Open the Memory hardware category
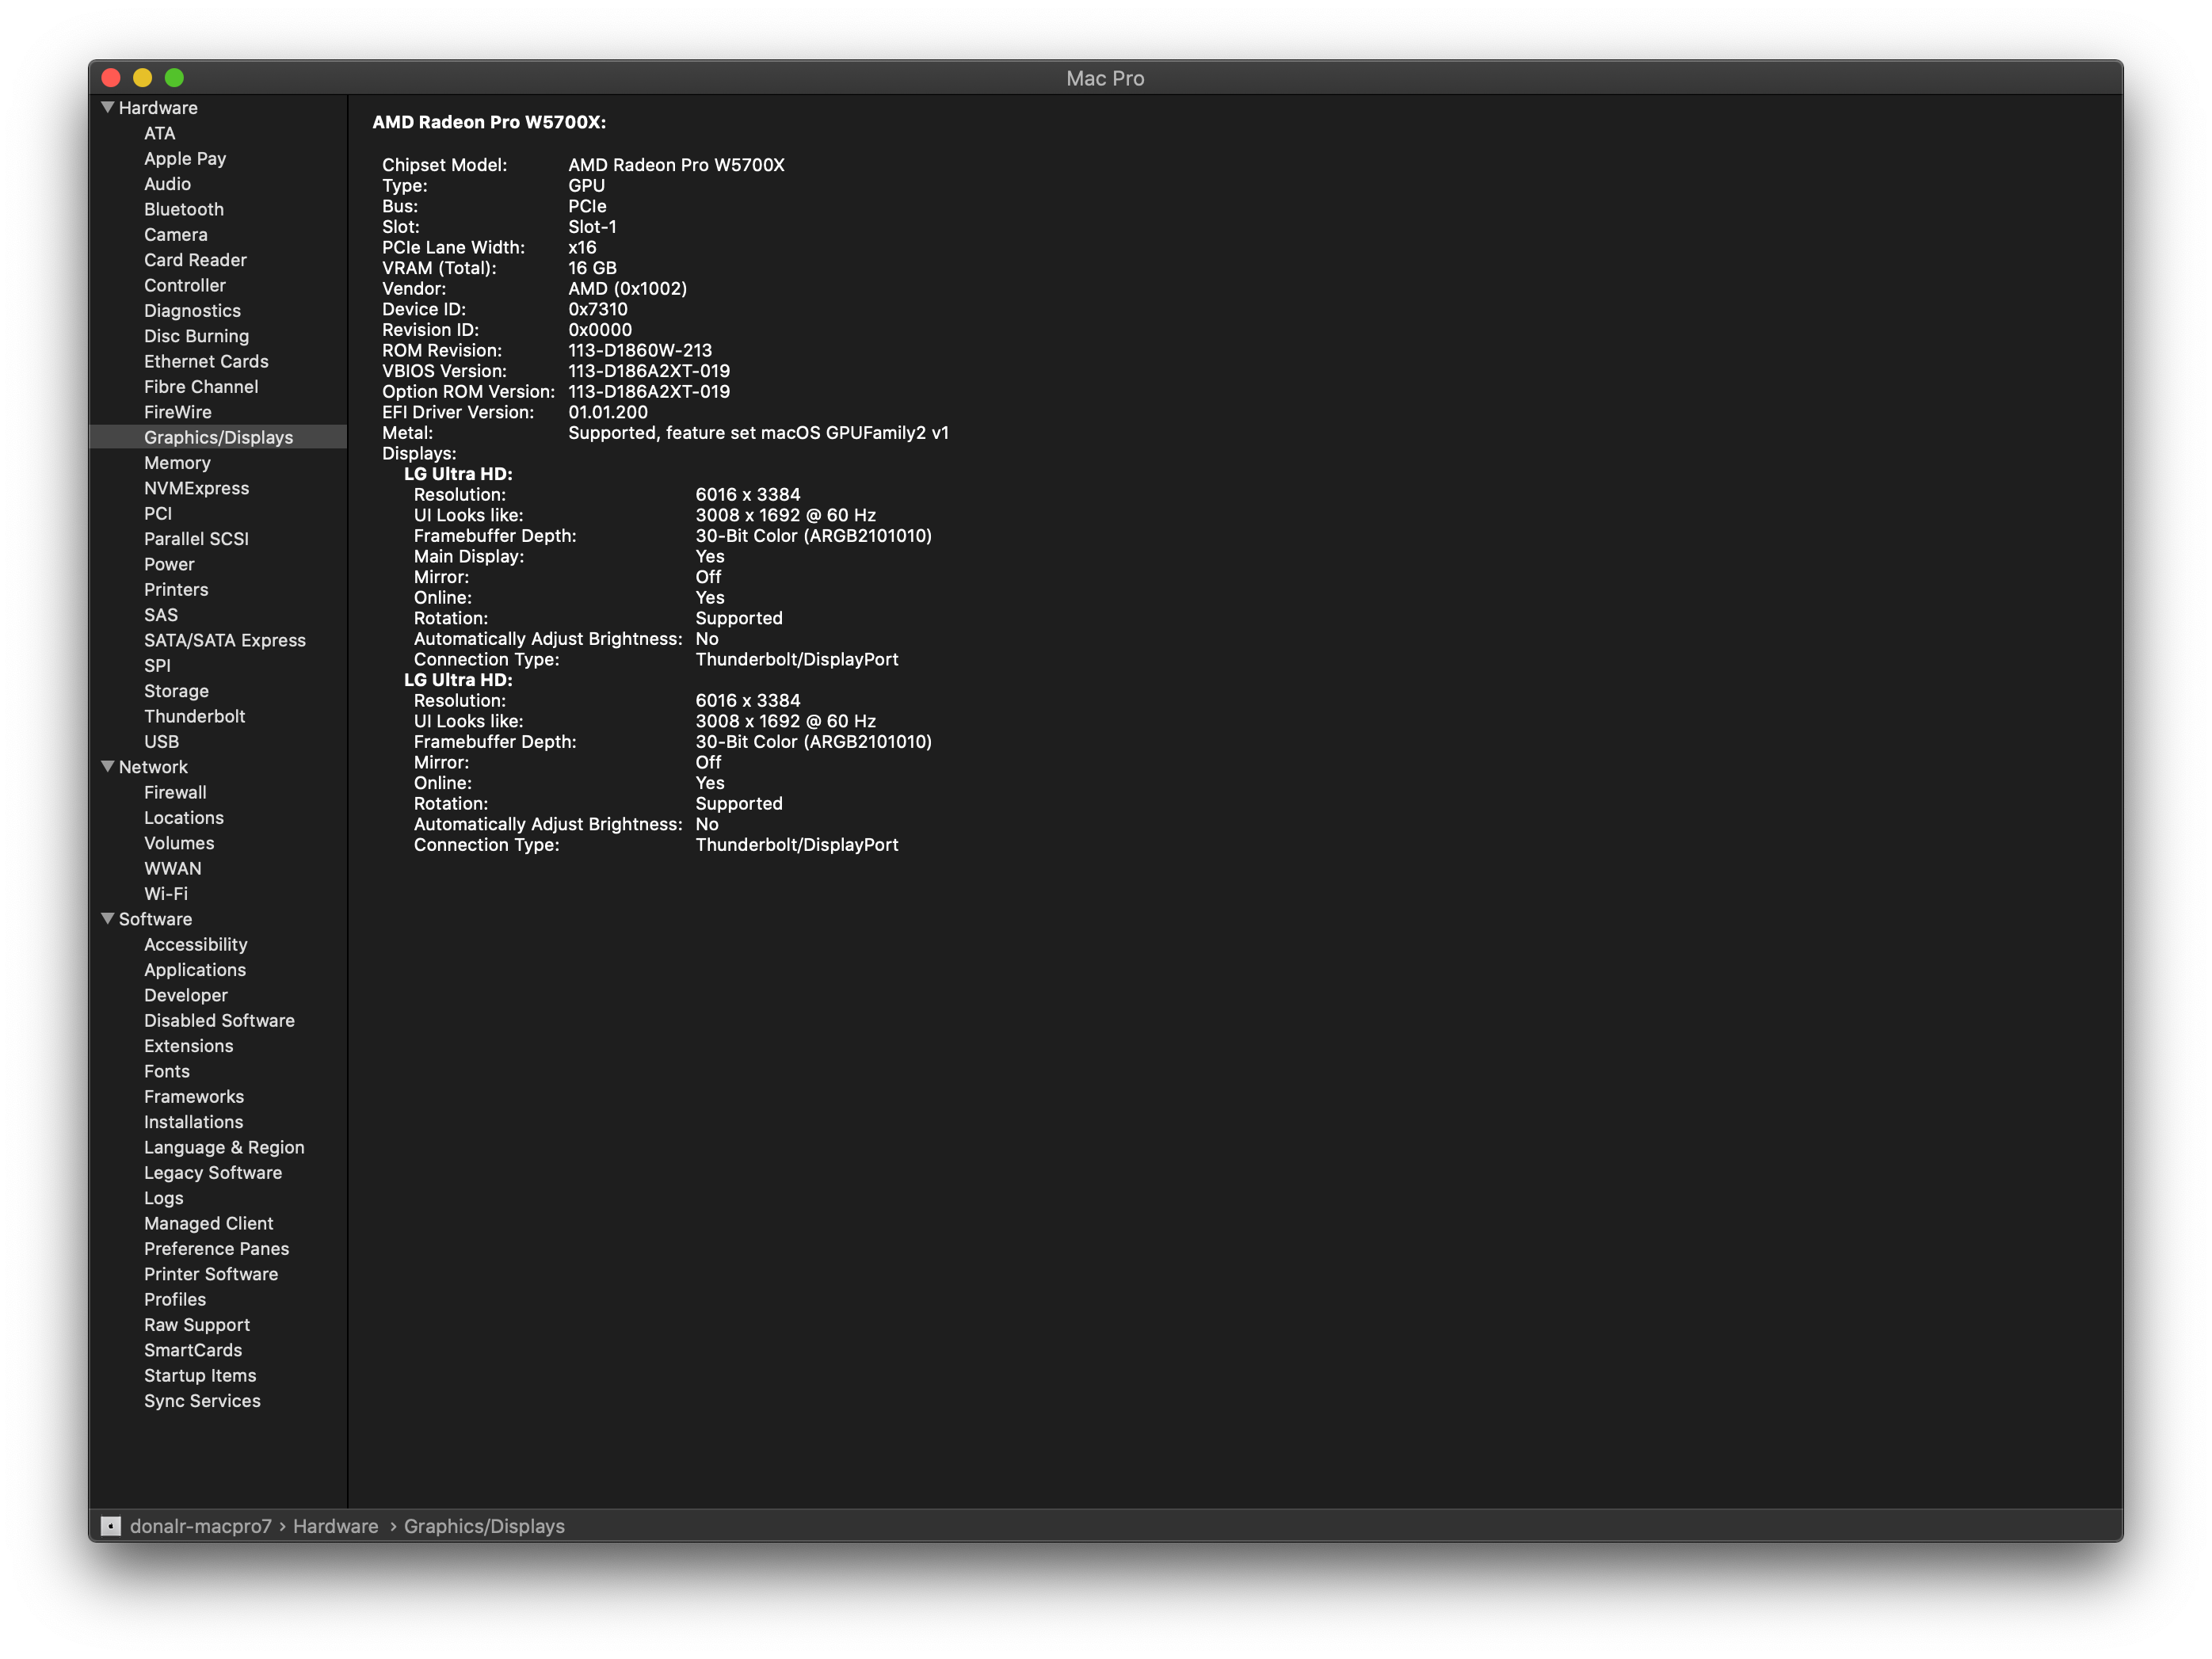This screenshot has width=2212, height=1659. pyautogui.click(x=177, y=463)
